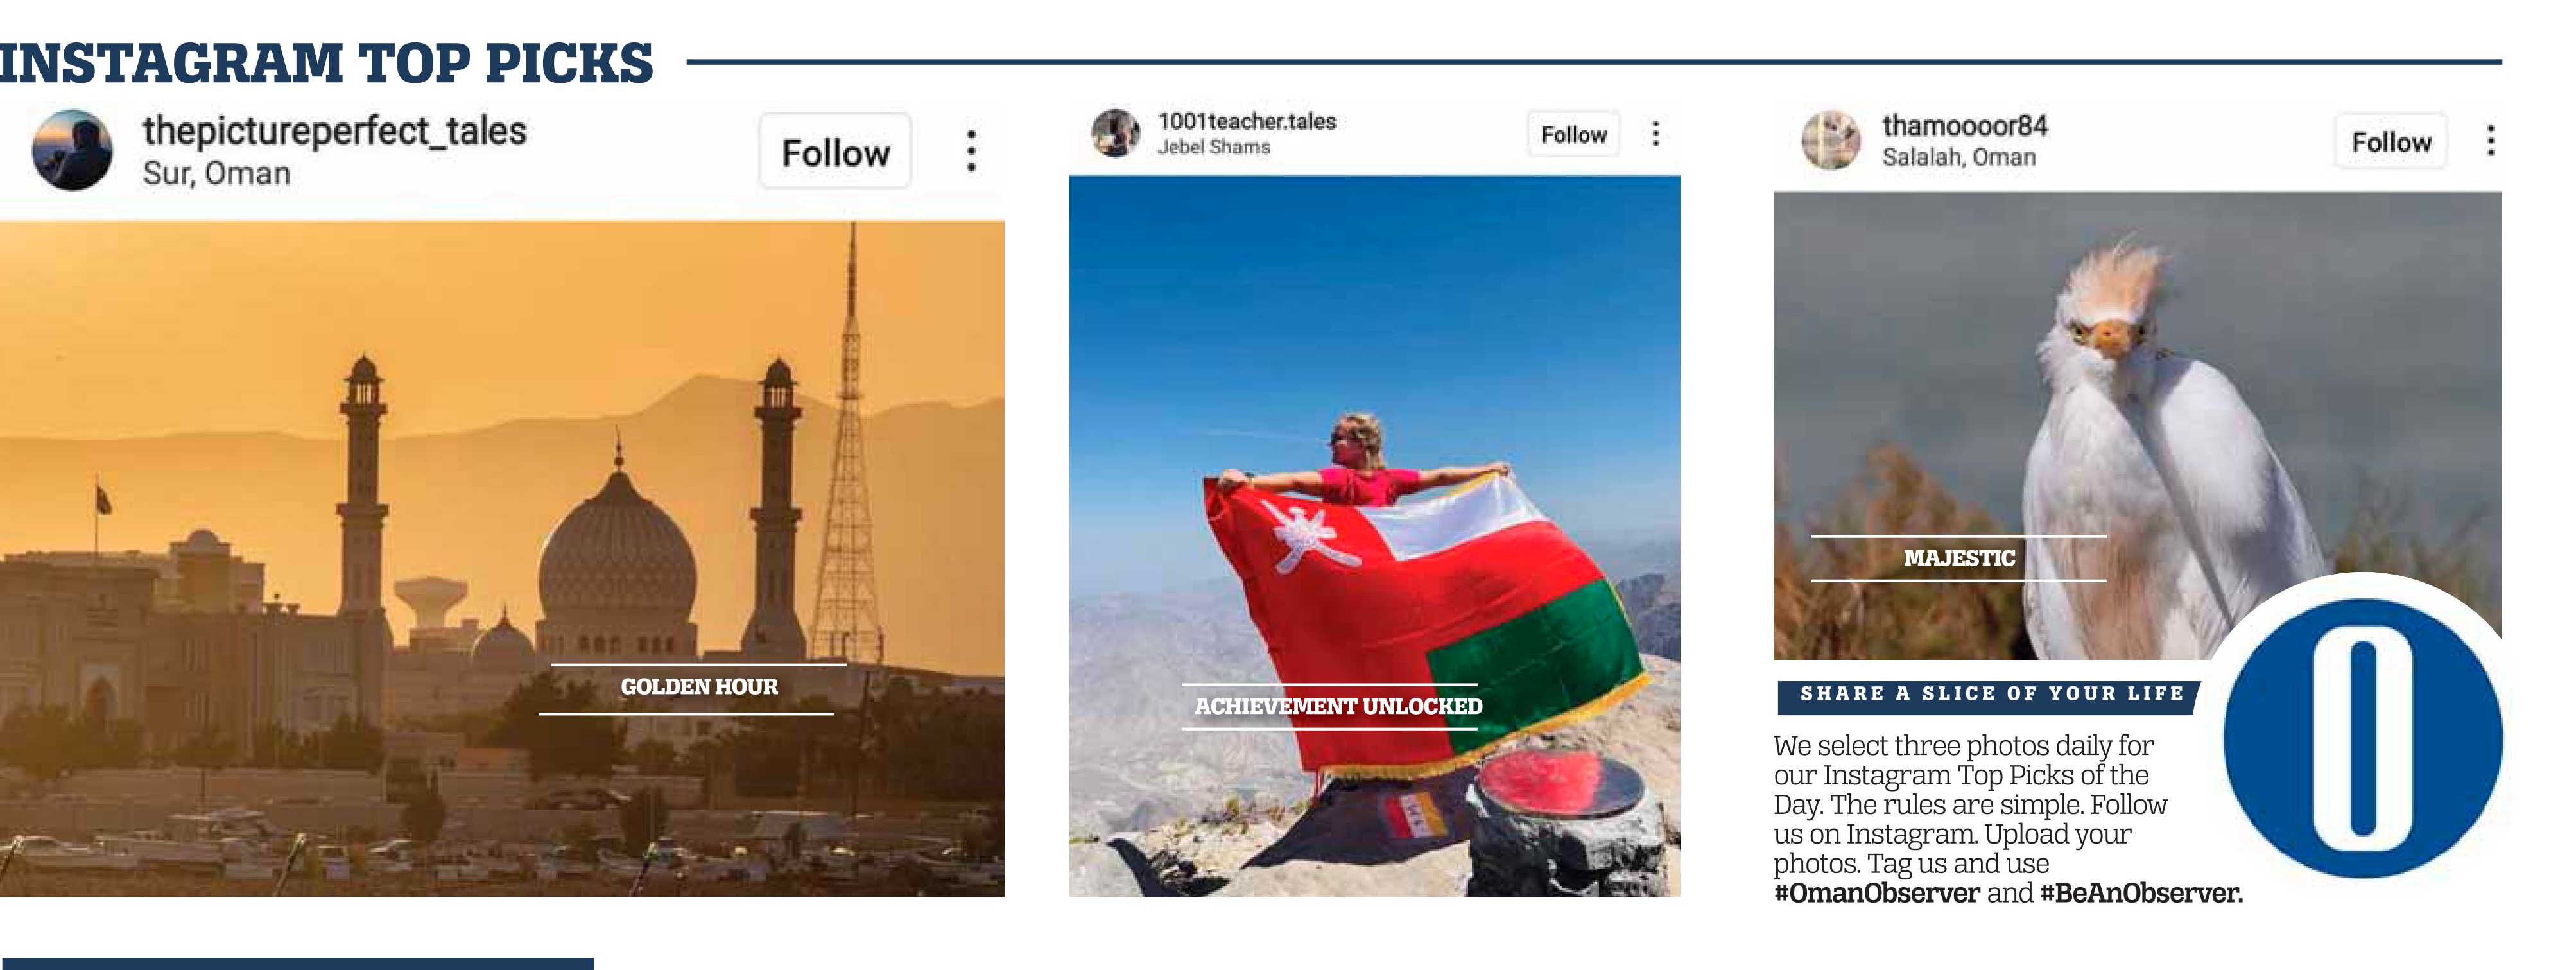Open the Achievement Unlocked flag photo
Image resolution: width=2576 pixels, height=970 pixels.
[x=1375, y=535]
